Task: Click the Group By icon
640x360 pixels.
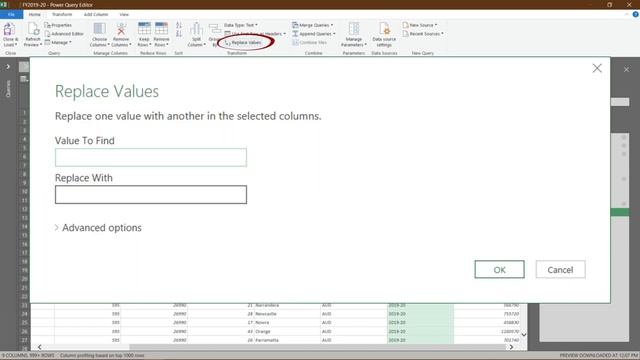Action: tap(214, 29)
